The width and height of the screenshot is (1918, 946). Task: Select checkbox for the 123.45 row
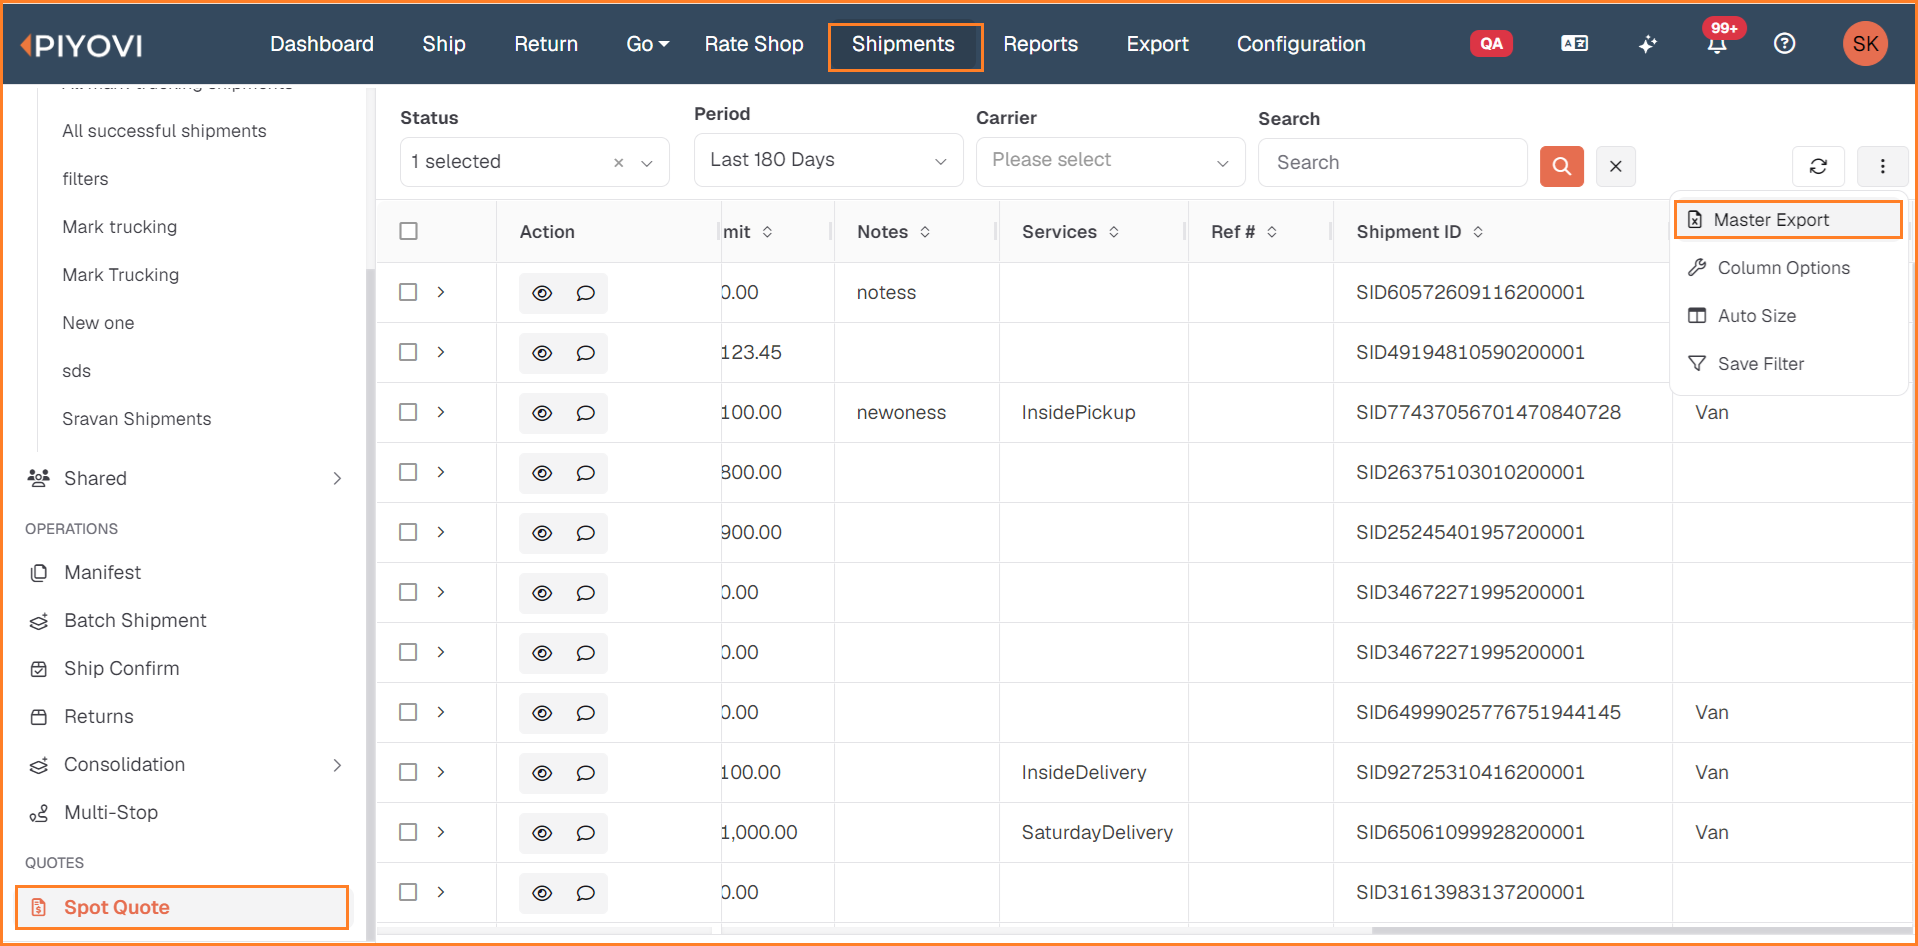408,352
